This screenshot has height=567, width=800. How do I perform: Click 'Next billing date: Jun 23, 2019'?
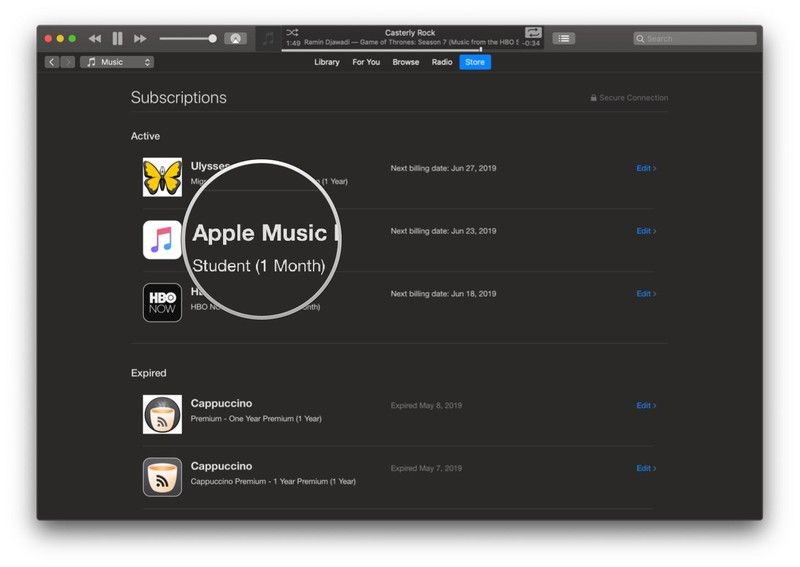click(443, 231)
